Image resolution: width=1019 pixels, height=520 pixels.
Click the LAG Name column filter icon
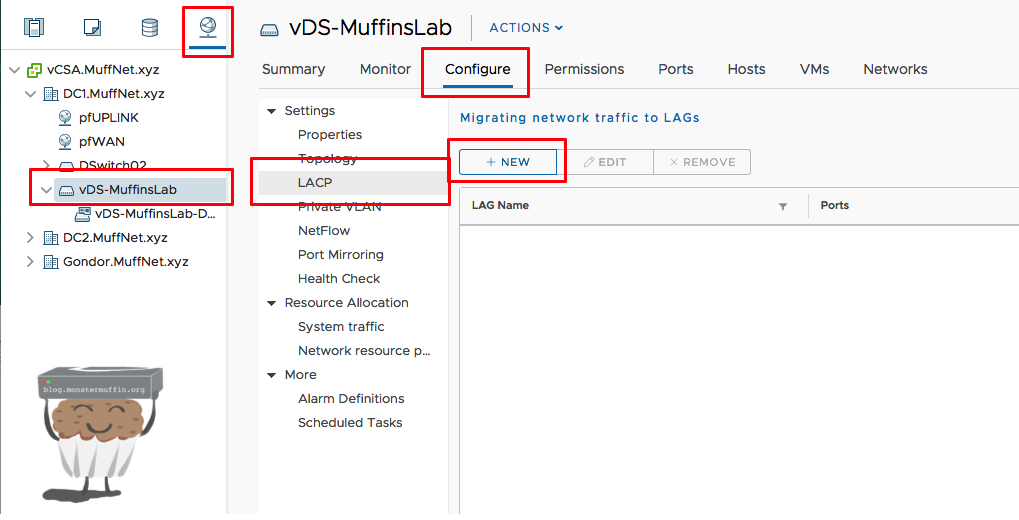click(x=783, y=206)
